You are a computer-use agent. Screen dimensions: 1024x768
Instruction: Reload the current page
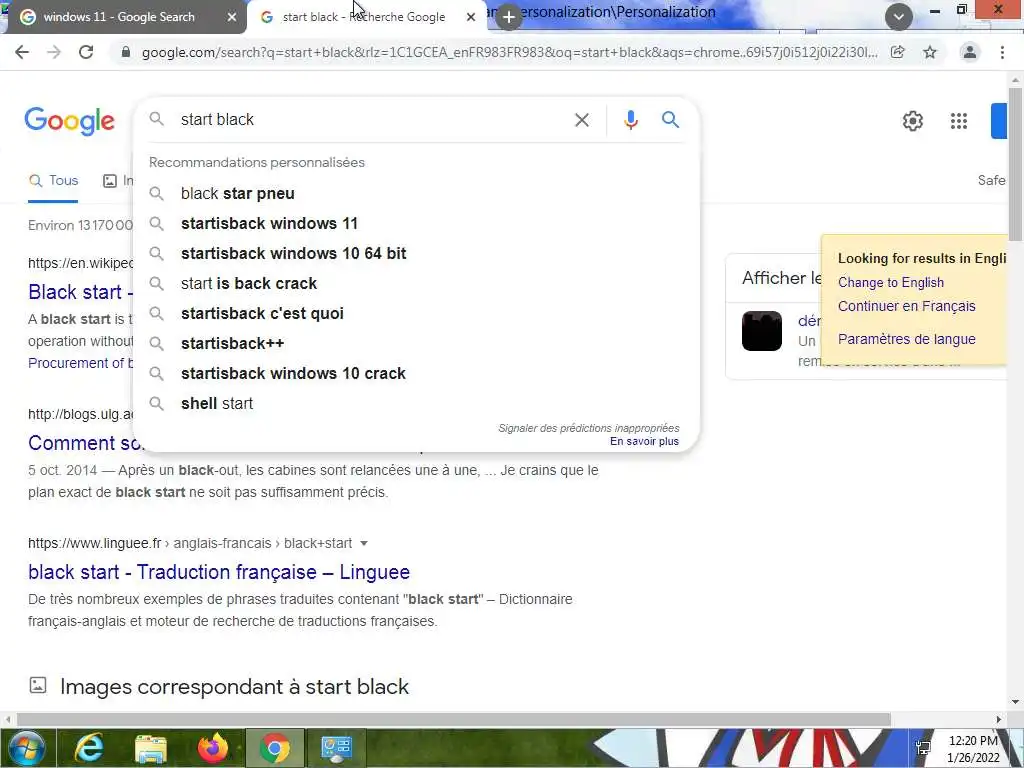(x=86, y=52)
